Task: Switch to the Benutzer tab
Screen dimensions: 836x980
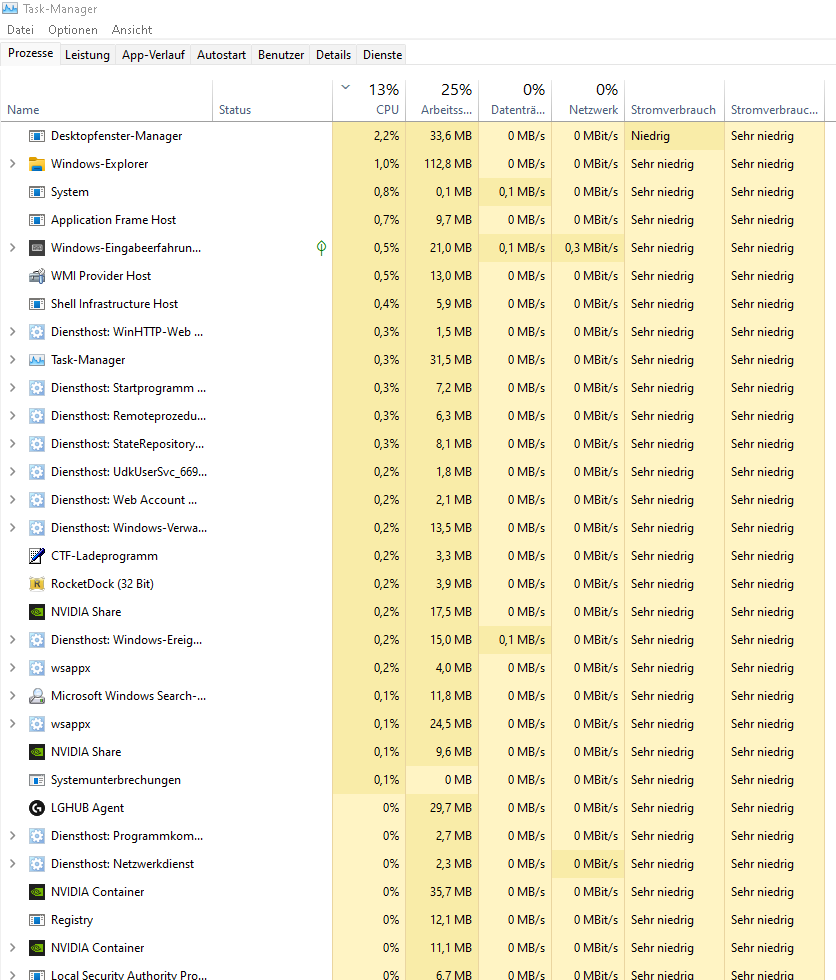Action: [x=281, y=55]
